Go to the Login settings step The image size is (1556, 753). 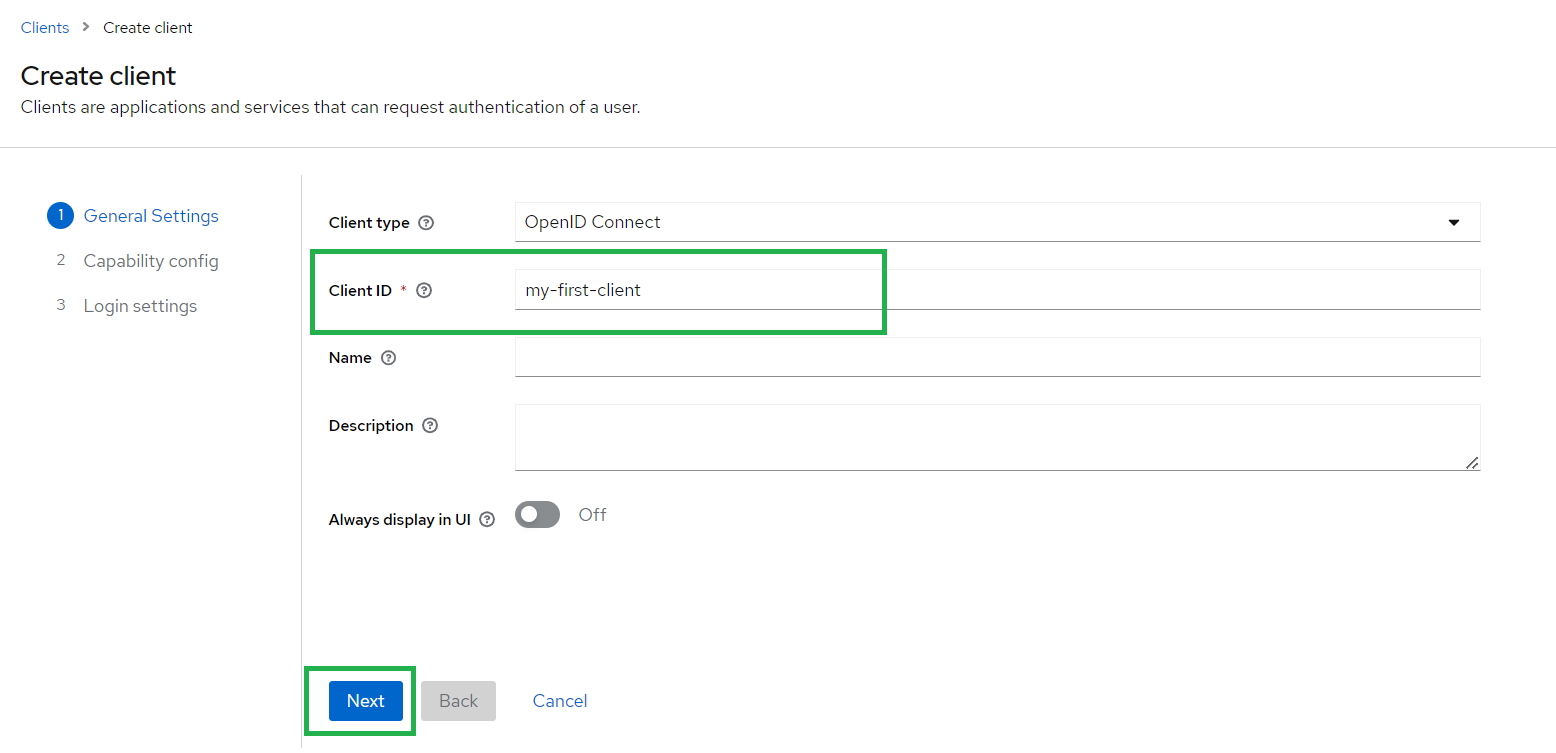pos(140,306)
